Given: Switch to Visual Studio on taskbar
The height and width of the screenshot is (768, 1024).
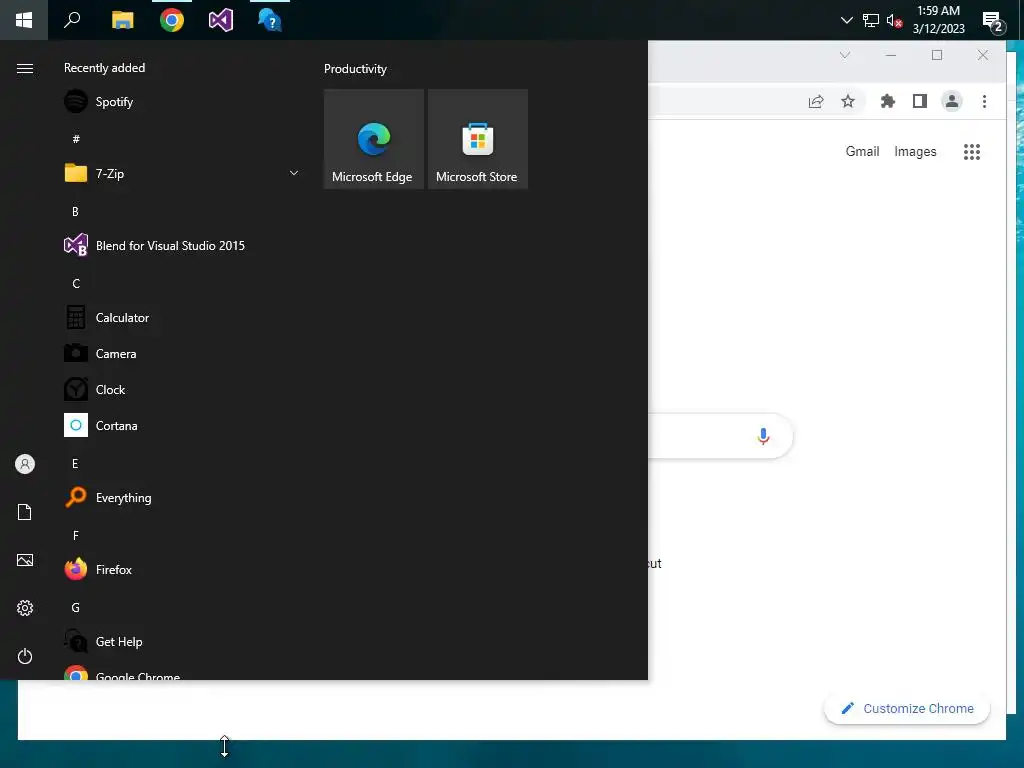Looking at the screenshot, I should coord(221,20).
